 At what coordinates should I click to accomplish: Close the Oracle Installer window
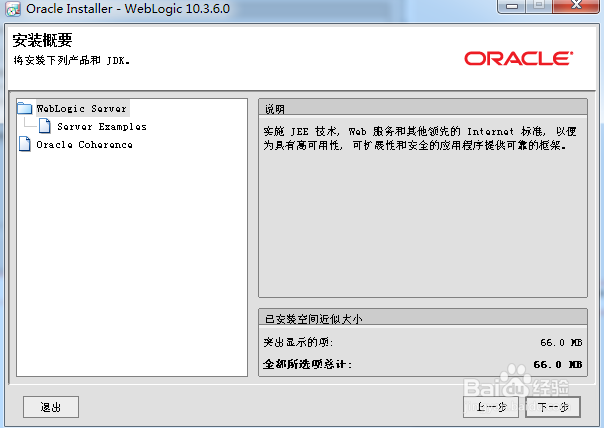click(x=576, y=6)
